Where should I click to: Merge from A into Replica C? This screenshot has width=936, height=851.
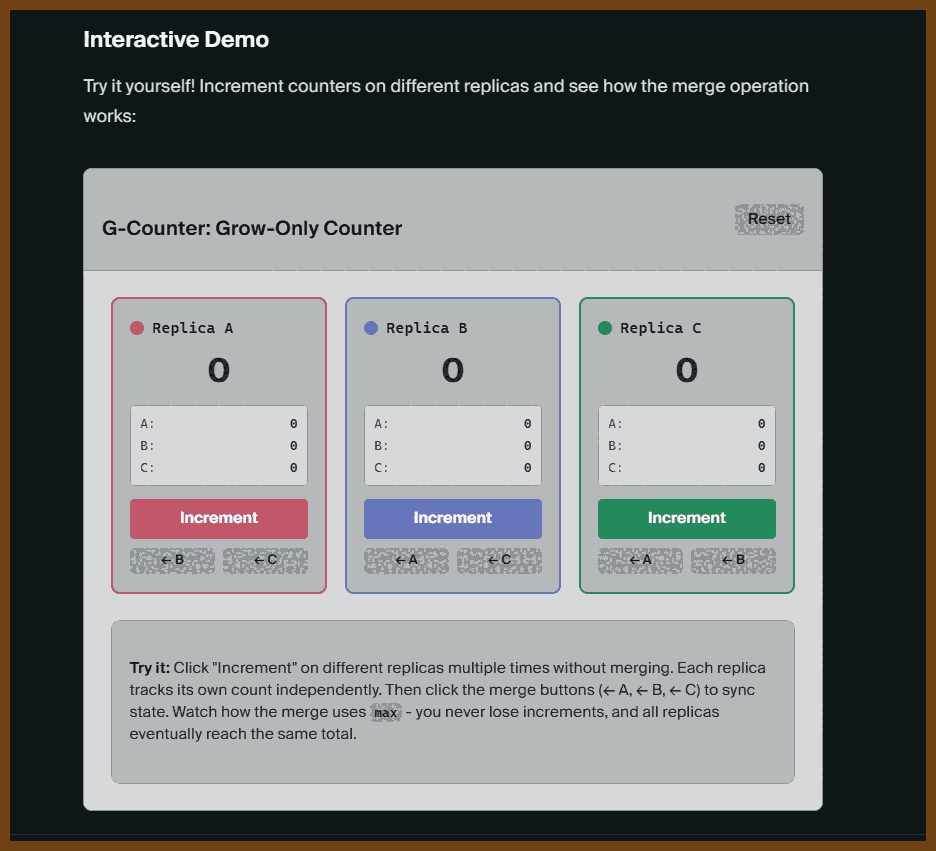(x=640, y=560)
